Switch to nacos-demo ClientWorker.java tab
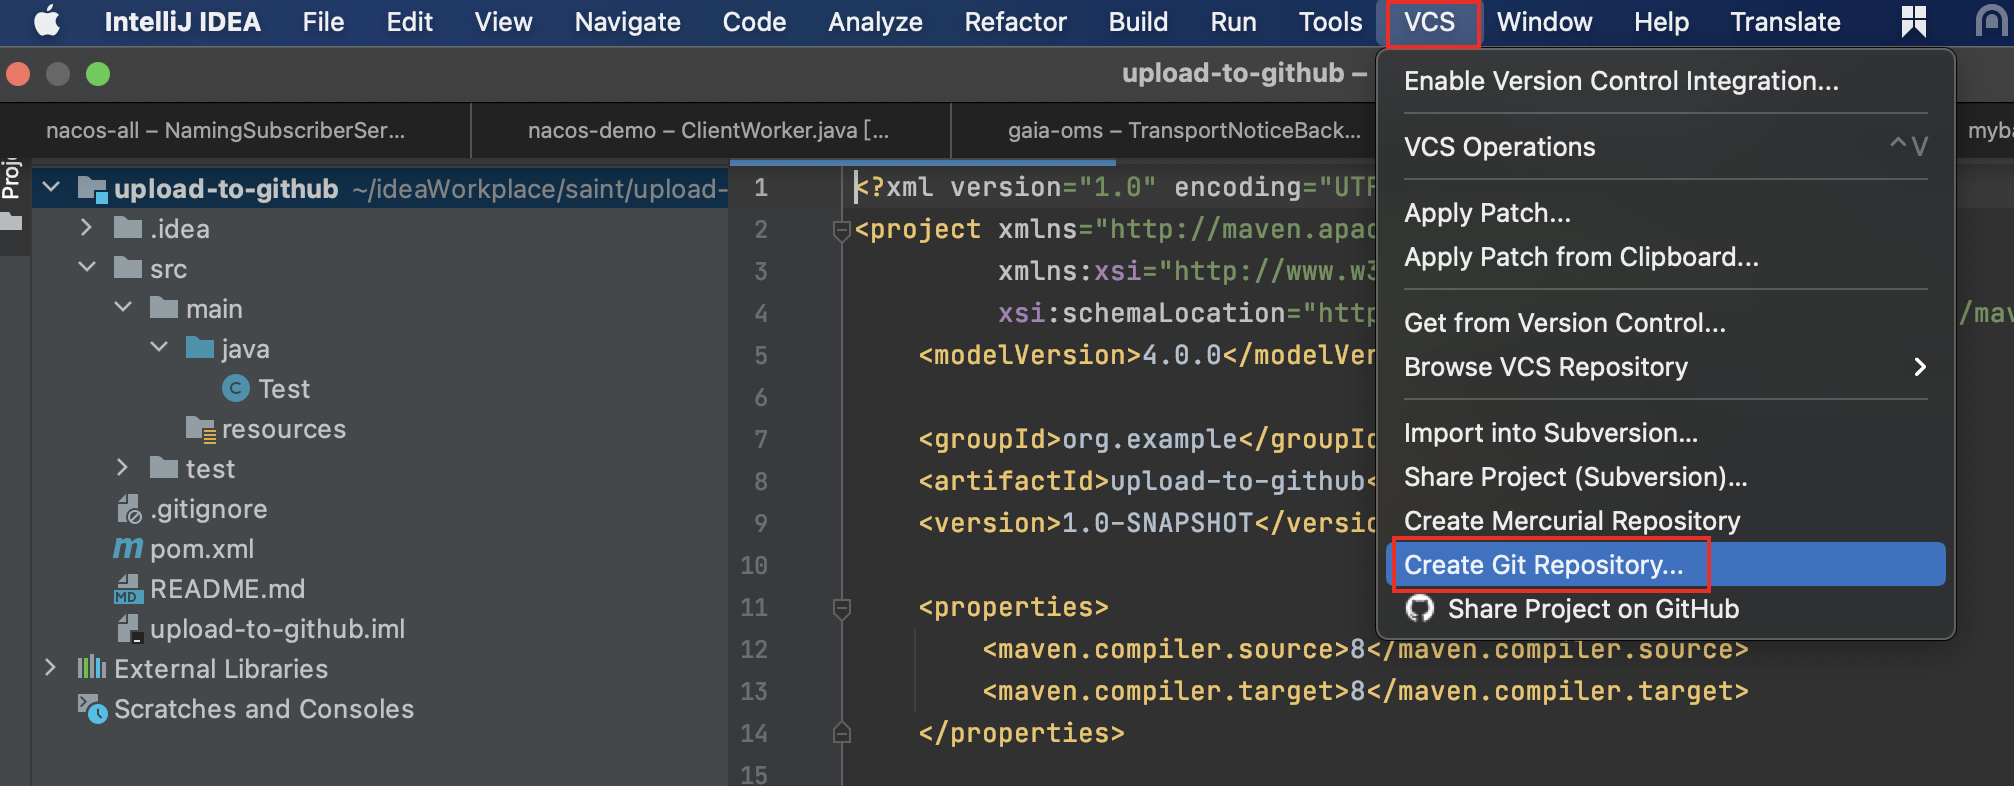 pos(709,131)
